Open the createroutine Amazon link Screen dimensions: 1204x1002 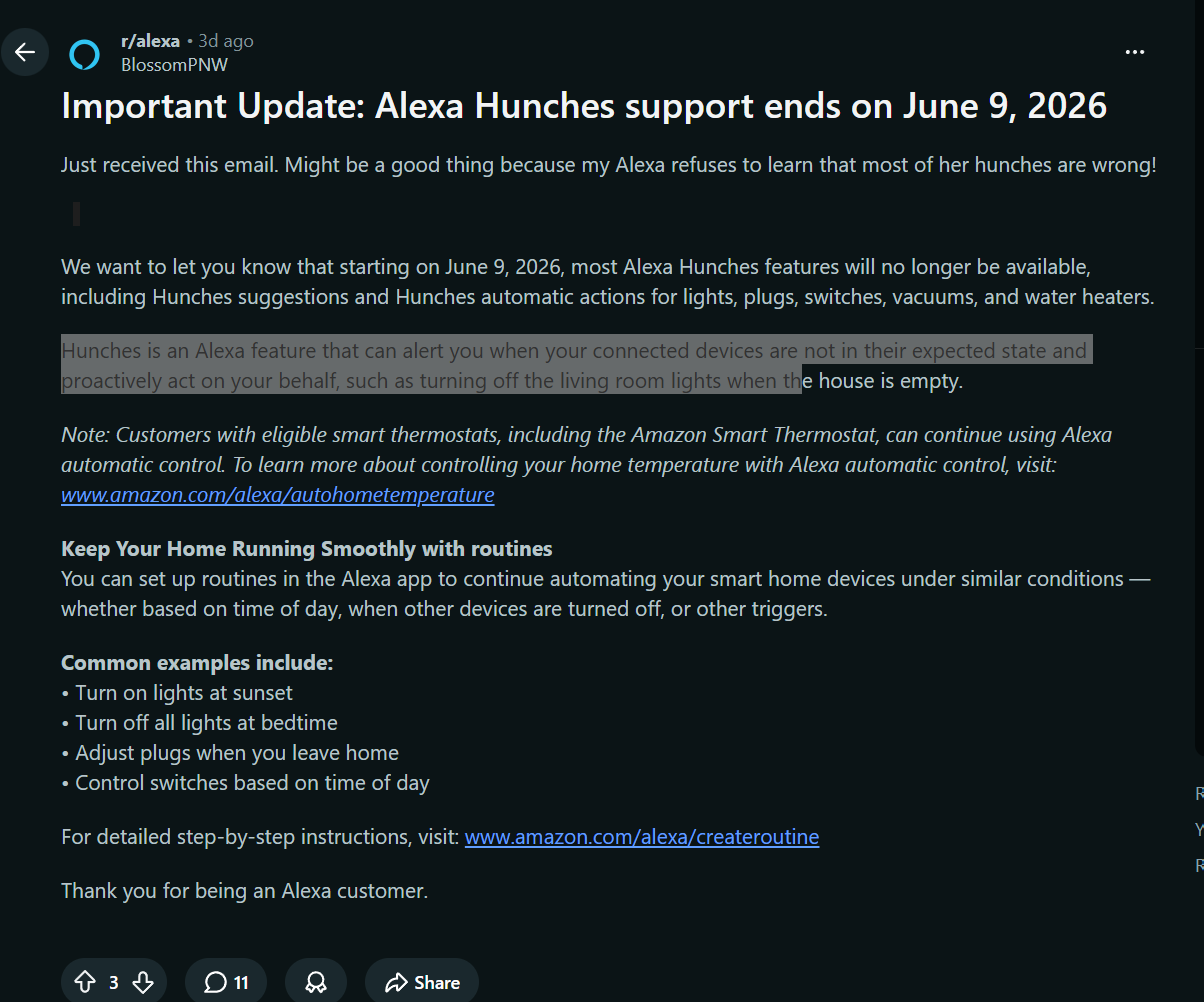point(642,837)
